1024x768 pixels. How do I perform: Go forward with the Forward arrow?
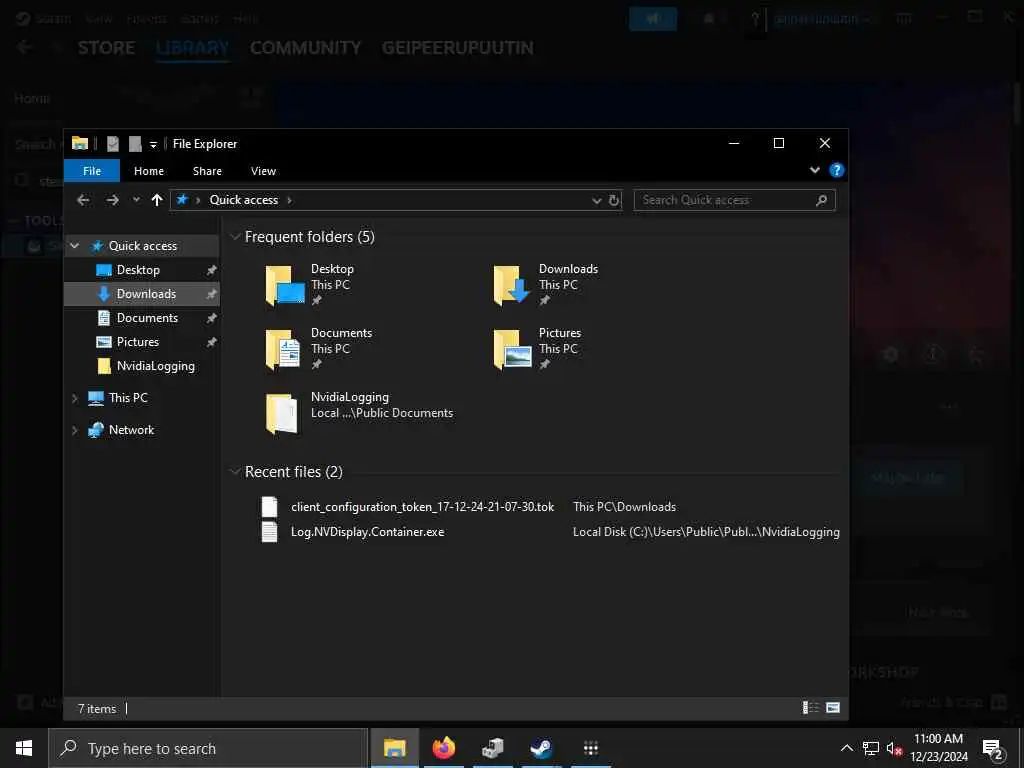pos(112,200)
